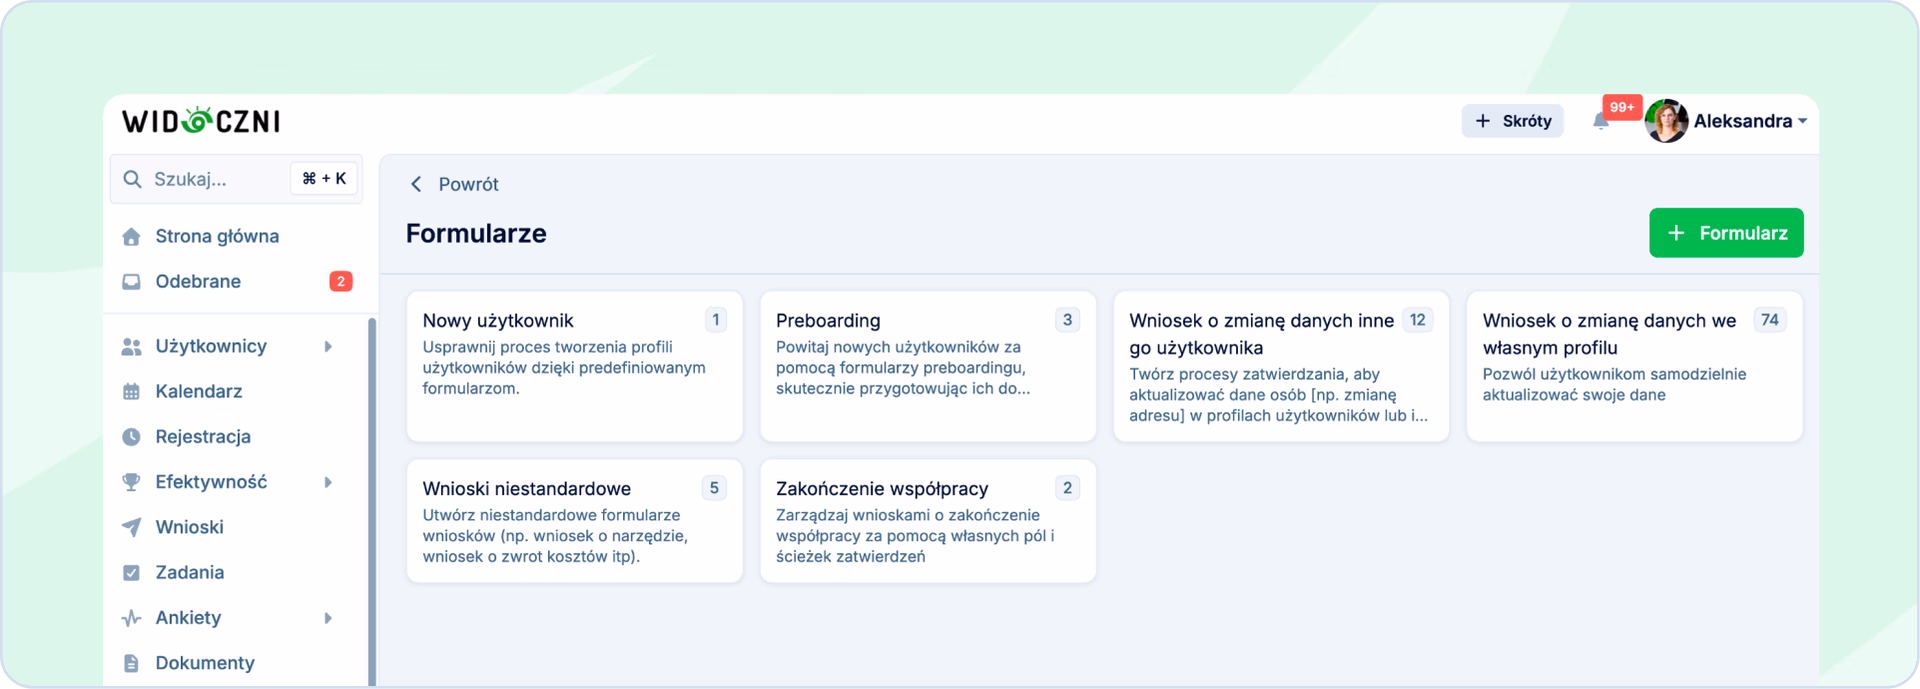
Task: Click the Odebrane unread count badge 2
Action: tap(341, 282)
